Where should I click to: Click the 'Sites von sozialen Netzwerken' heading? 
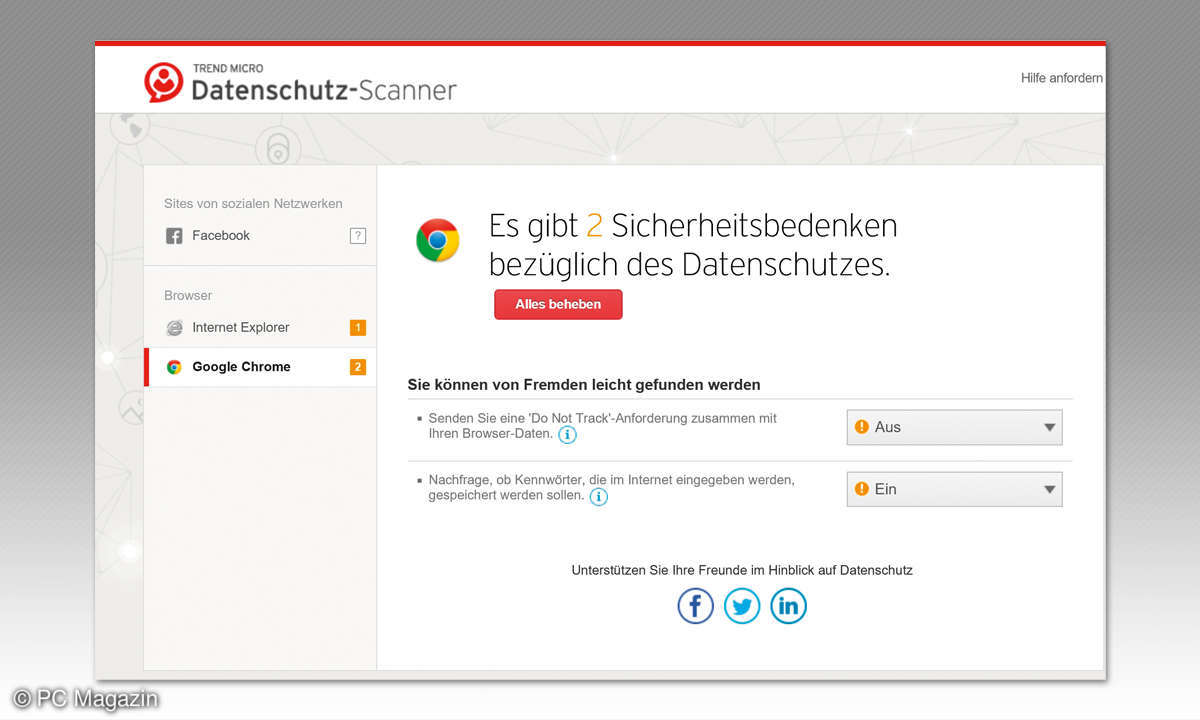click(253, 204)
